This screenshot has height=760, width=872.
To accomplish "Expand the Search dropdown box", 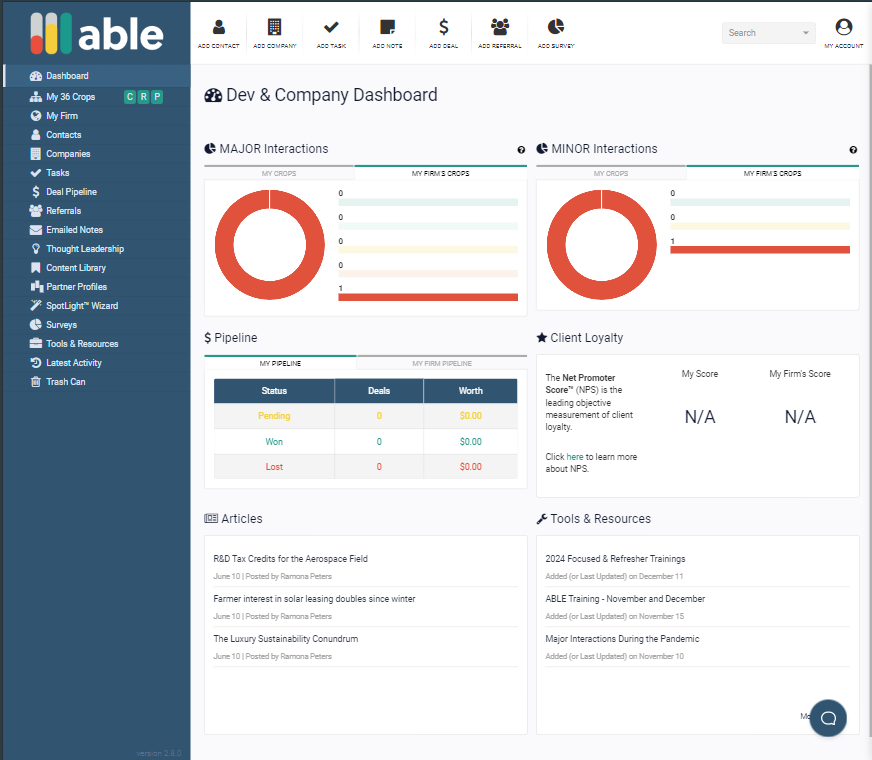I will 768,33.
